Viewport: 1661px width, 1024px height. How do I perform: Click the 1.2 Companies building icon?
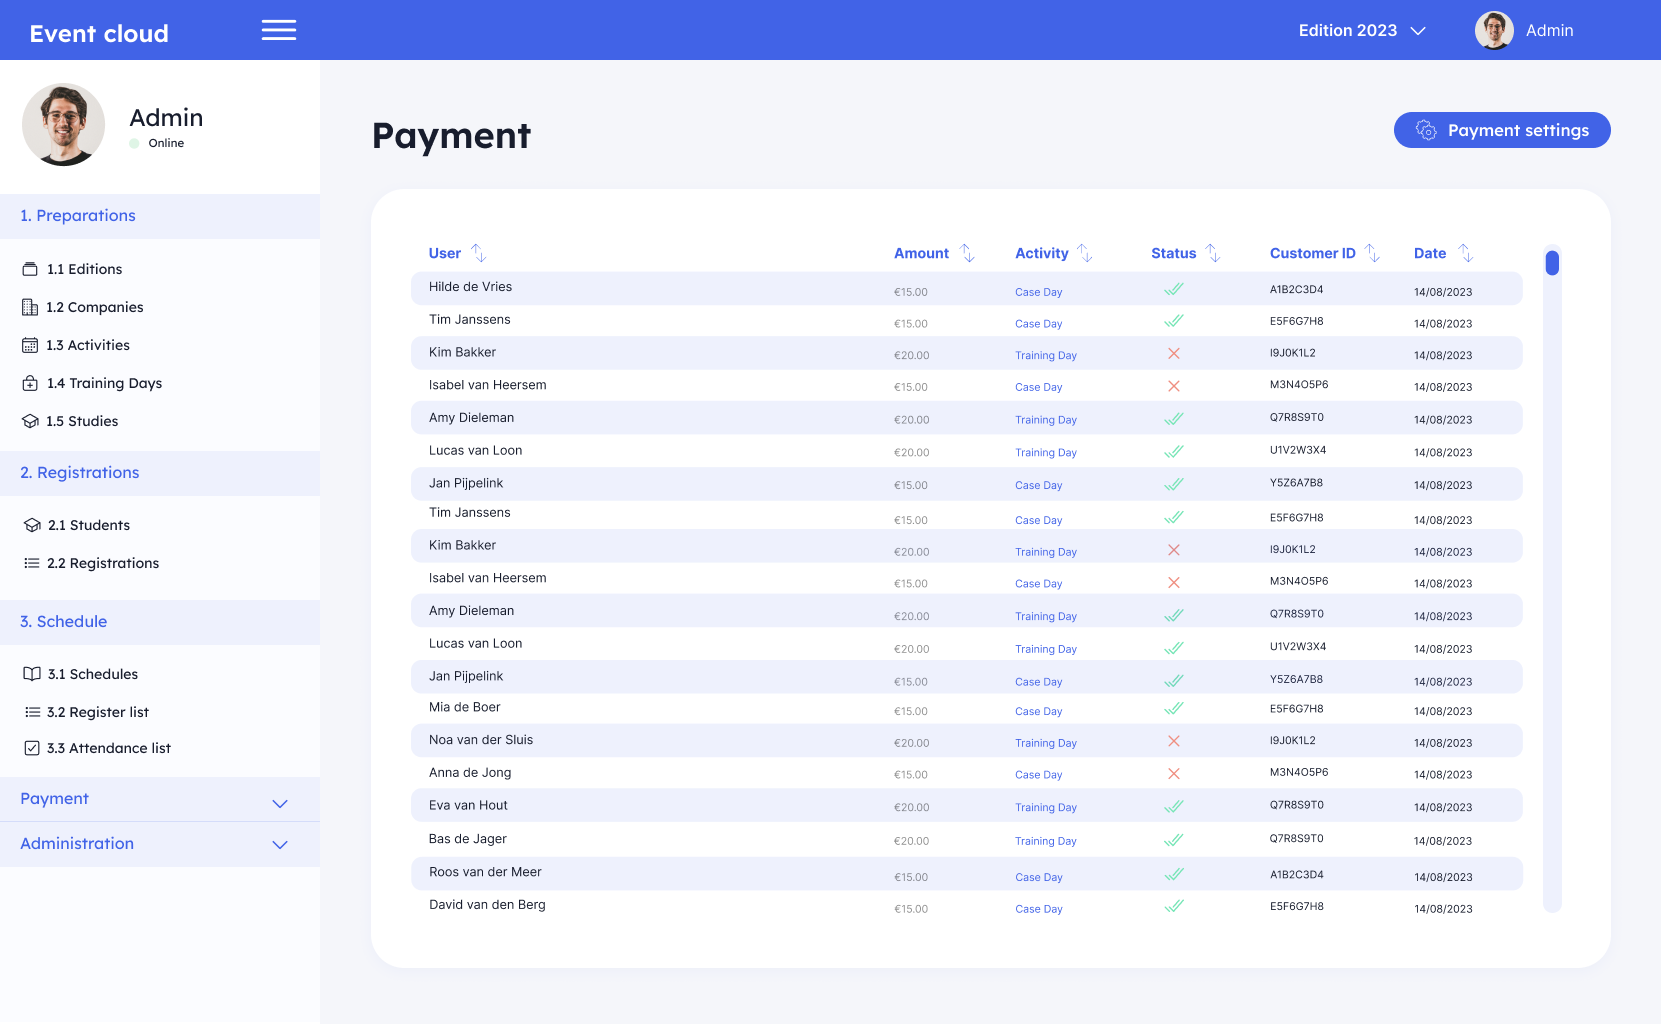[30, 307]
